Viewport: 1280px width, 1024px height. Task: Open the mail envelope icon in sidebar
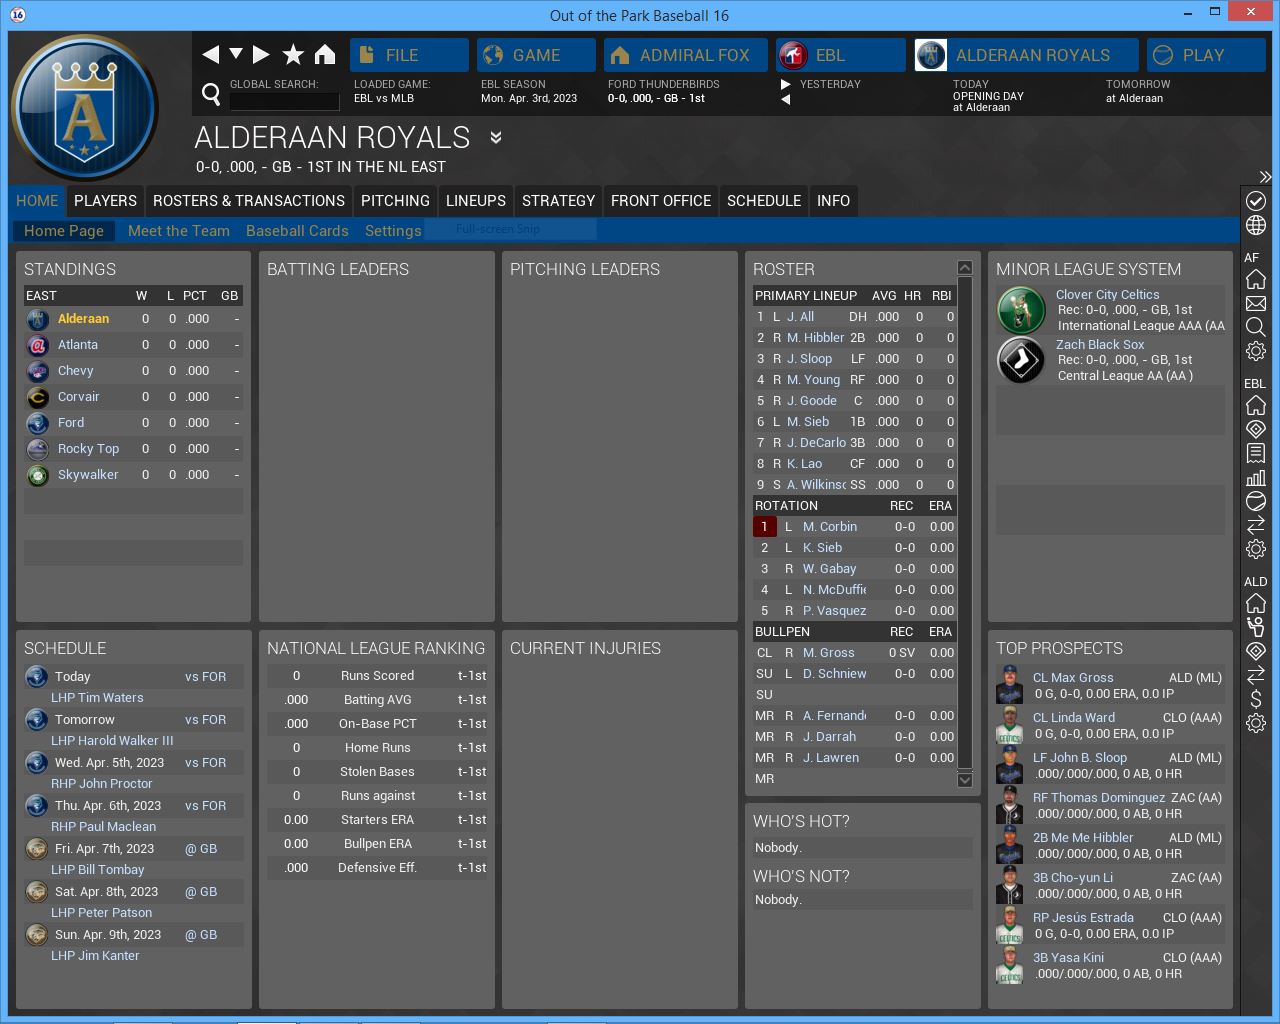point(1256,303)
